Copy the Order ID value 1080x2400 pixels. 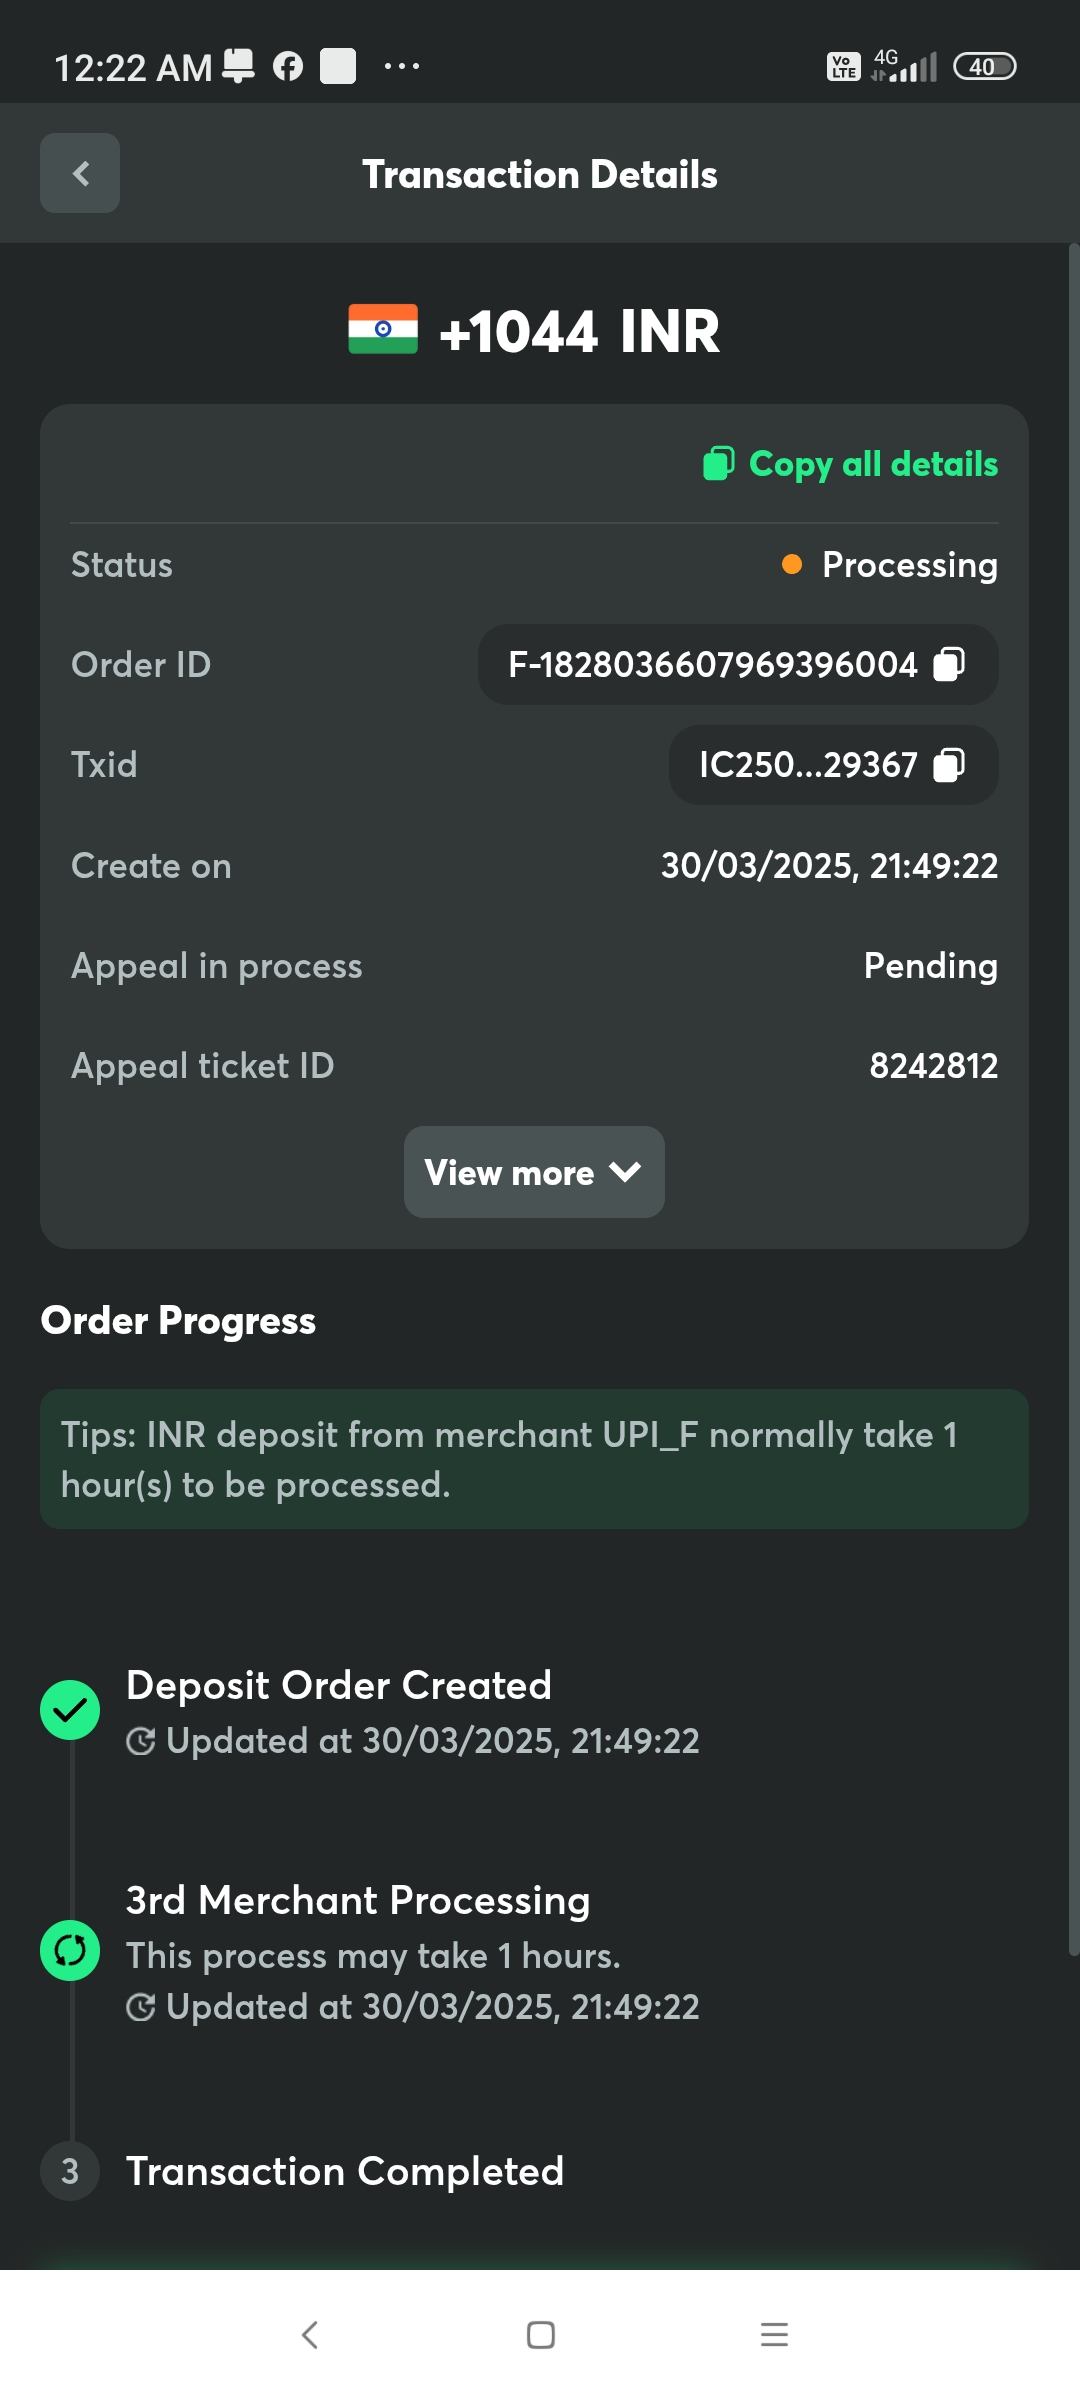pyautogui.click(x=948, y=664)
